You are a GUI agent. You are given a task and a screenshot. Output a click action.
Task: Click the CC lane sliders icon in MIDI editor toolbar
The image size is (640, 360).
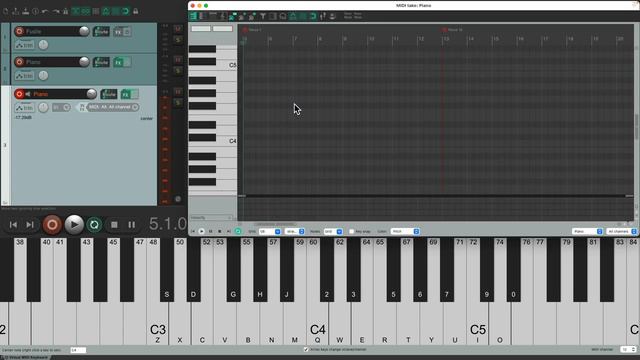[x=323, y=16]
